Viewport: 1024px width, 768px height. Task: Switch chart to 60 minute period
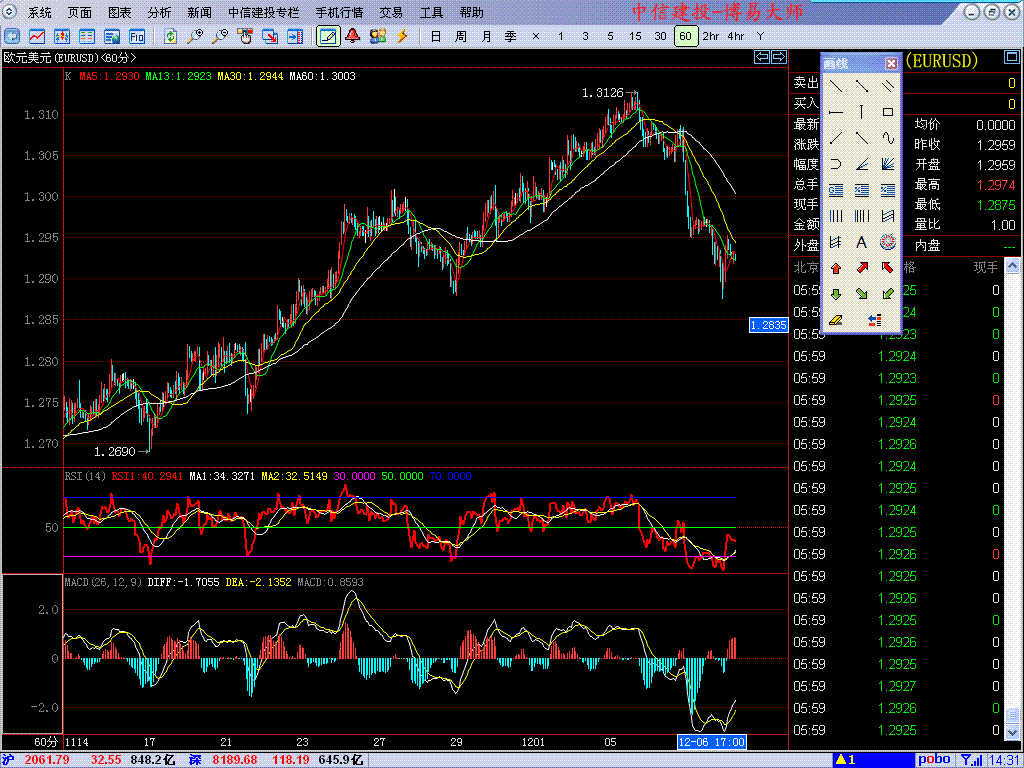coord(685,36)
